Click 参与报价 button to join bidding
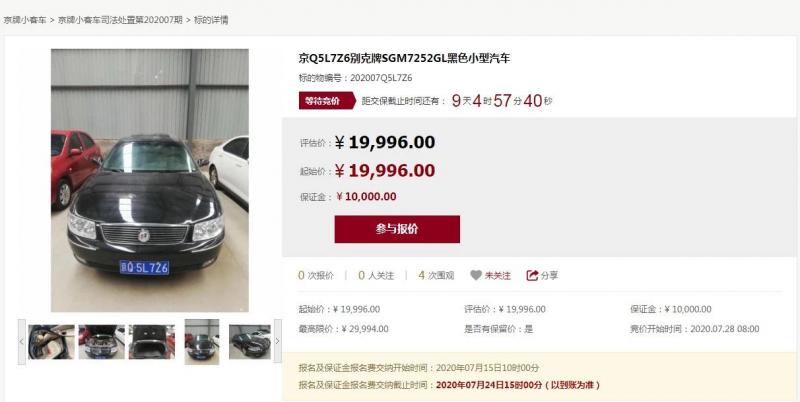Viewport: 800px width, 402px height. pos(397,229)
